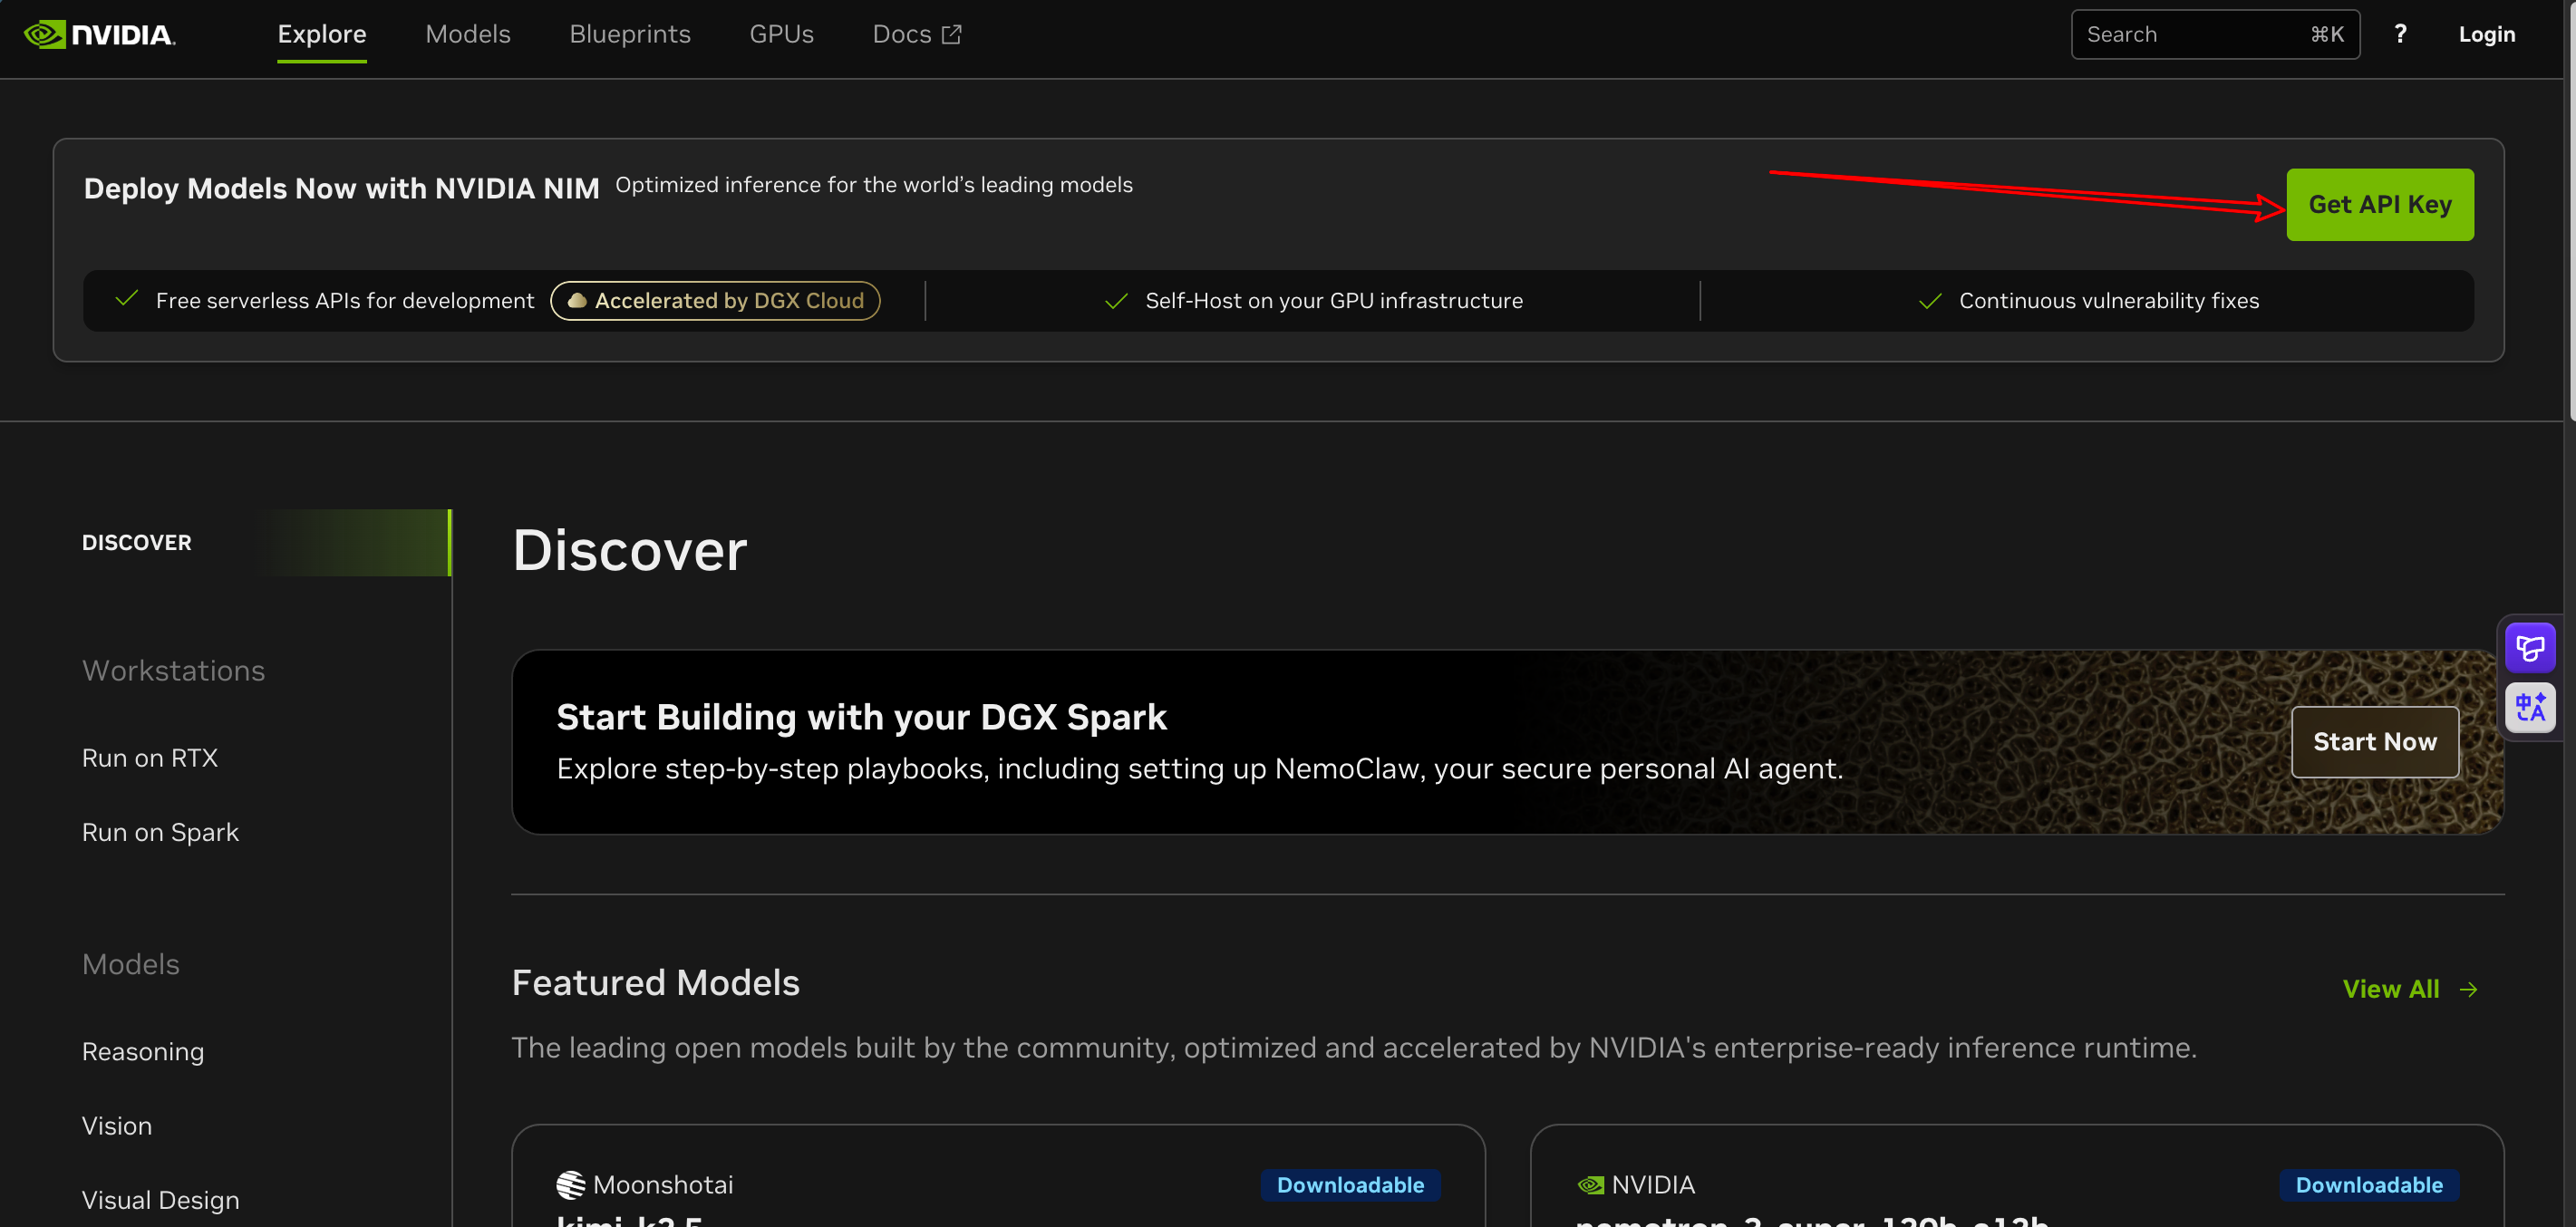Click the leading open models description text
The height and width of the screenshot is (1227, 2576).
1354,1048
